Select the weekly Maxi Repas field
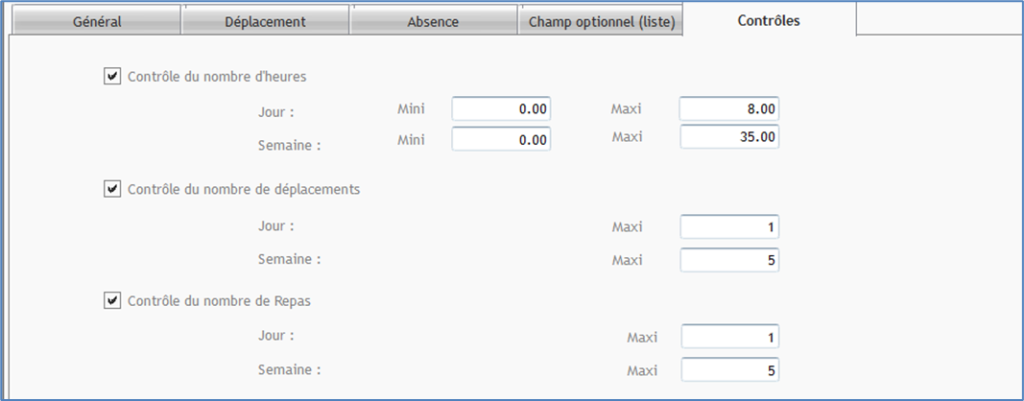 pyautogui.click(x=729, y=371)
